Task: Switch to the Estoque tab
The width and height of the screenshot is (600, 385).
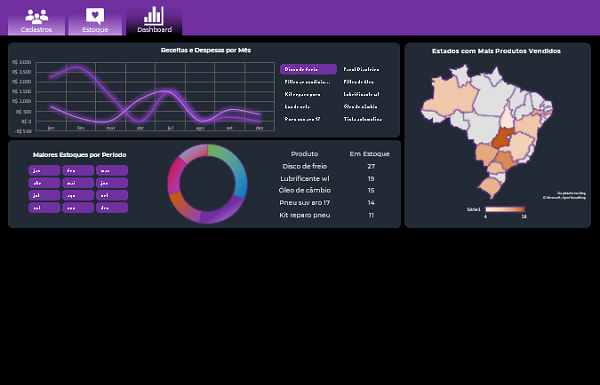Action: tap(95, 21)
